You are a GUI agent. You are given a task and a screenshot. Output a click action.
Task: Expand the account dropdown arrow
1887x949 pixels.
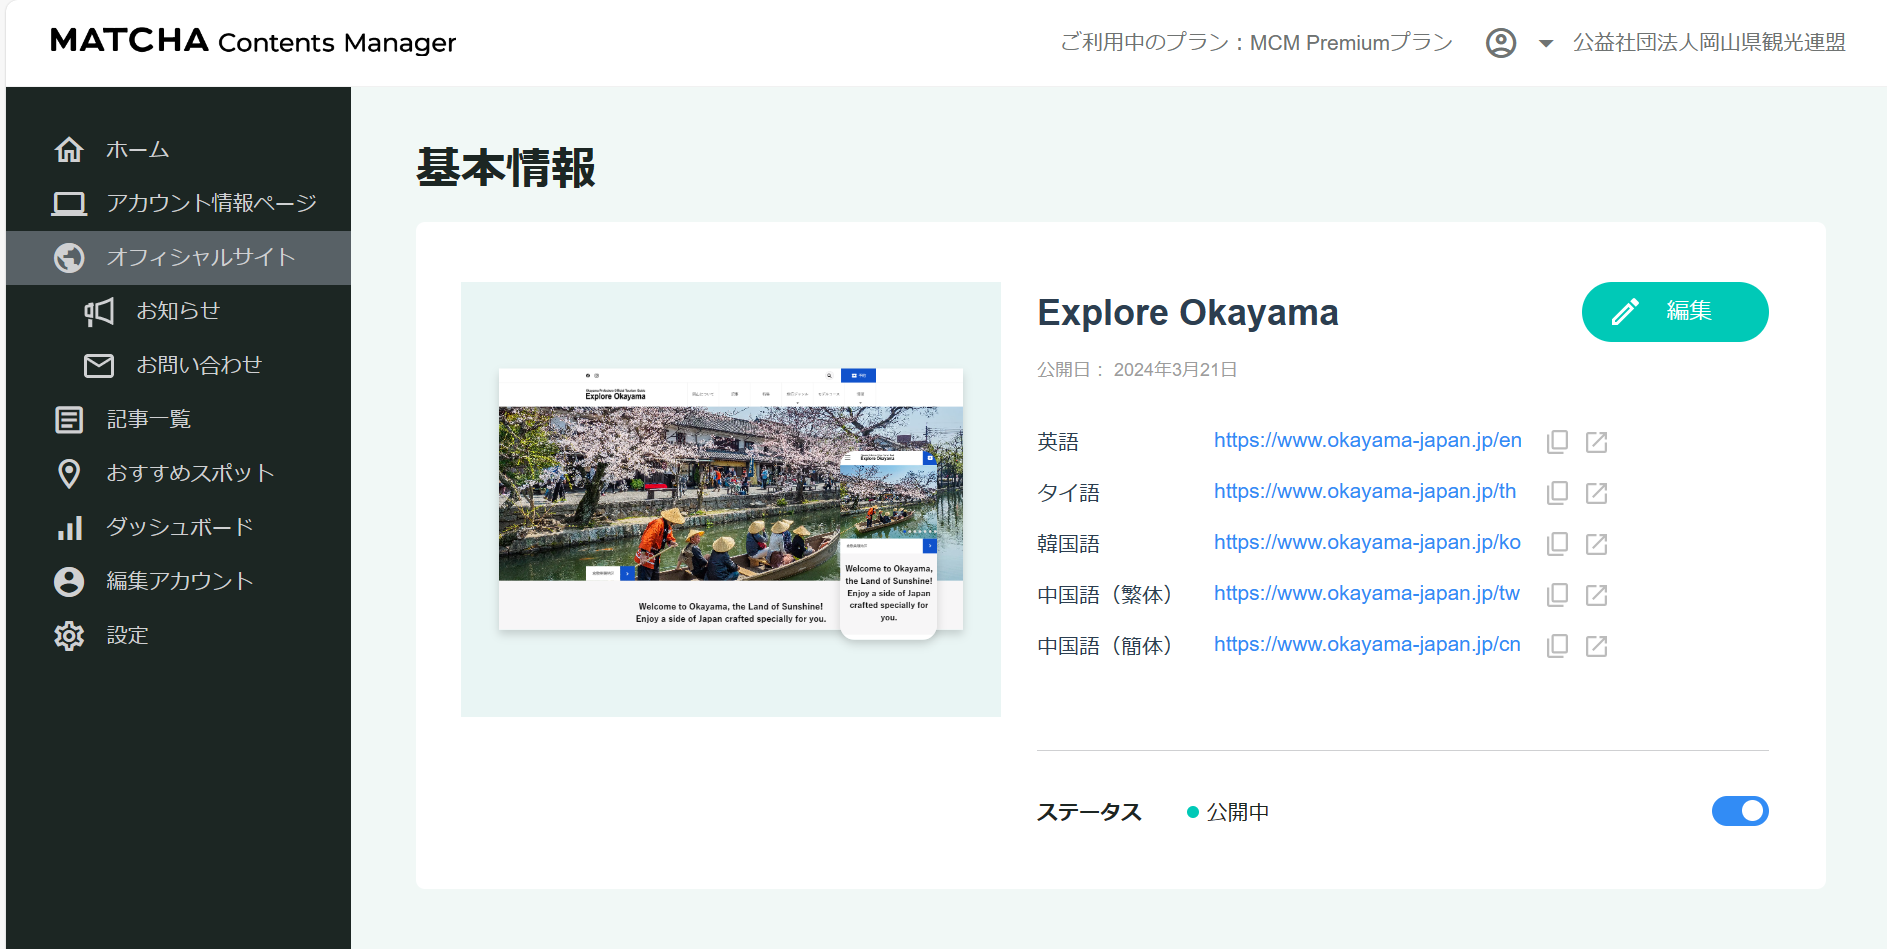pos(1546,44)
